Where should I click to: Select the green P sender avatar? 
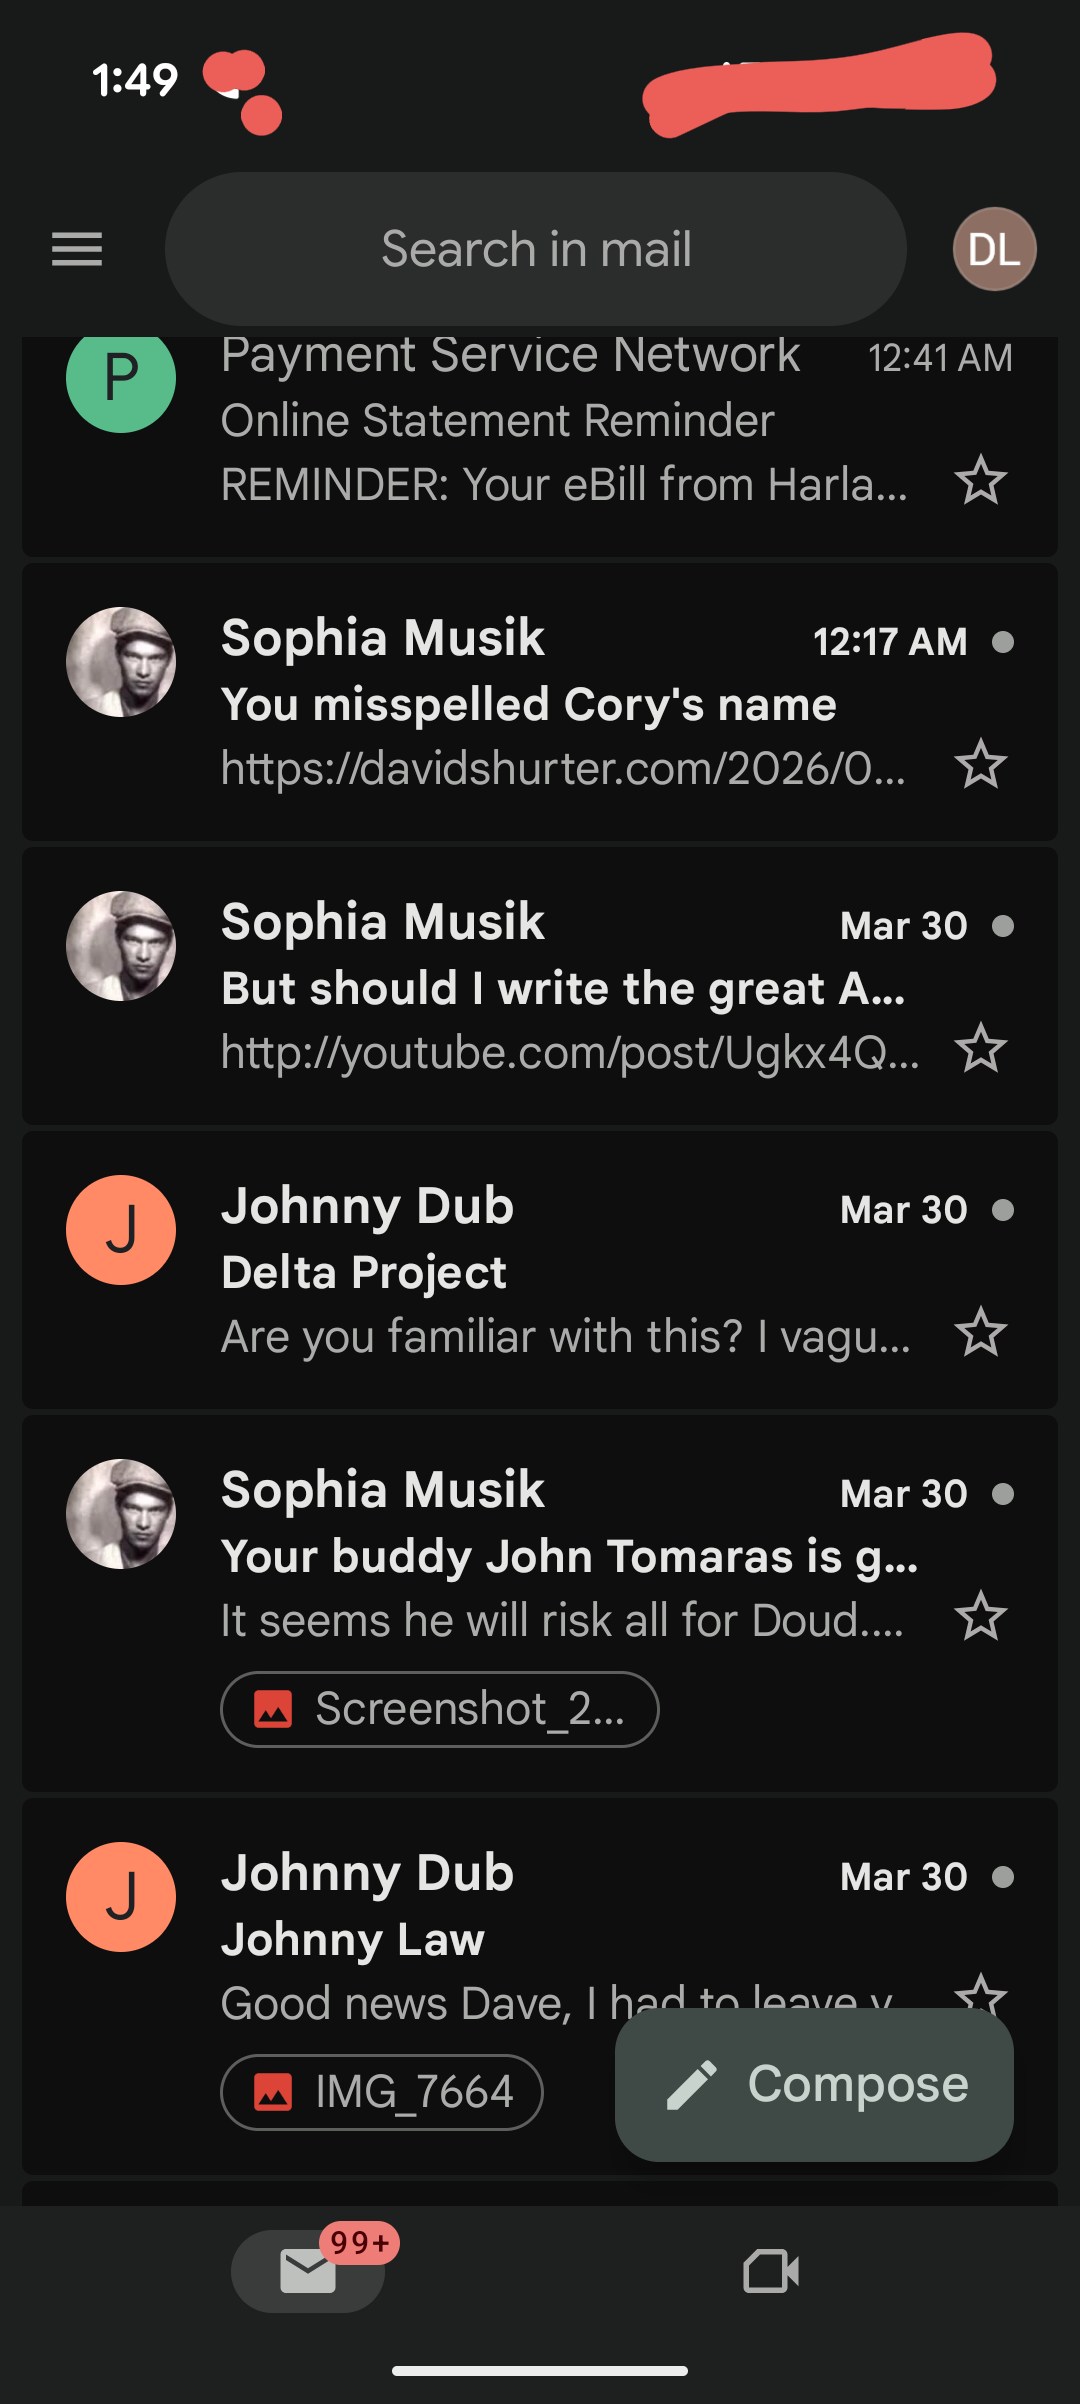coord(121,380)
